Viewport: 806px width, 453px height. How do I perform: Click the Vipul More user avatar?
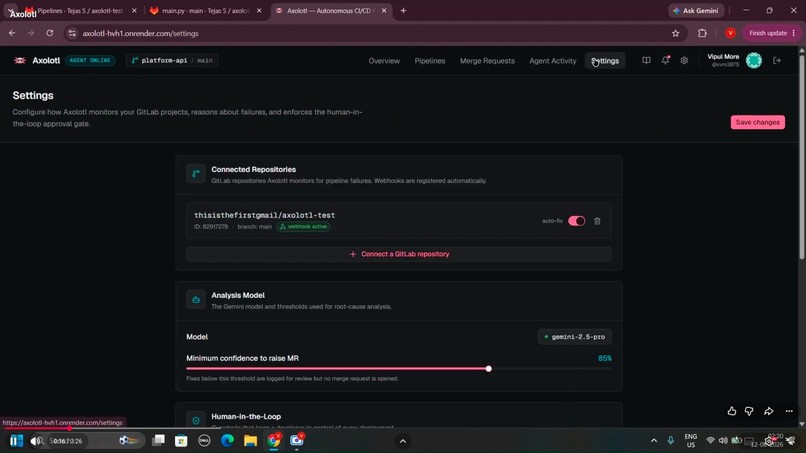(x=754, y=61)
